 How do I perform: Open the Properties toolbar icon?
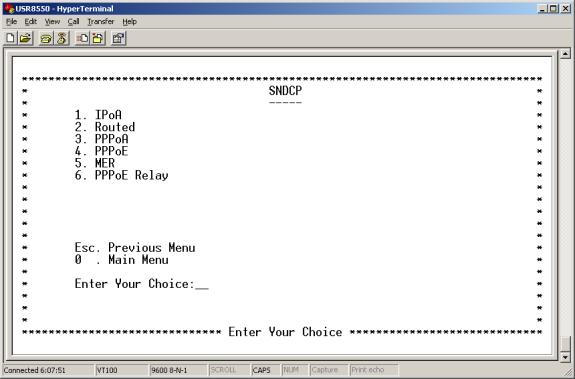pyautogui.click(x=118, y=38)
